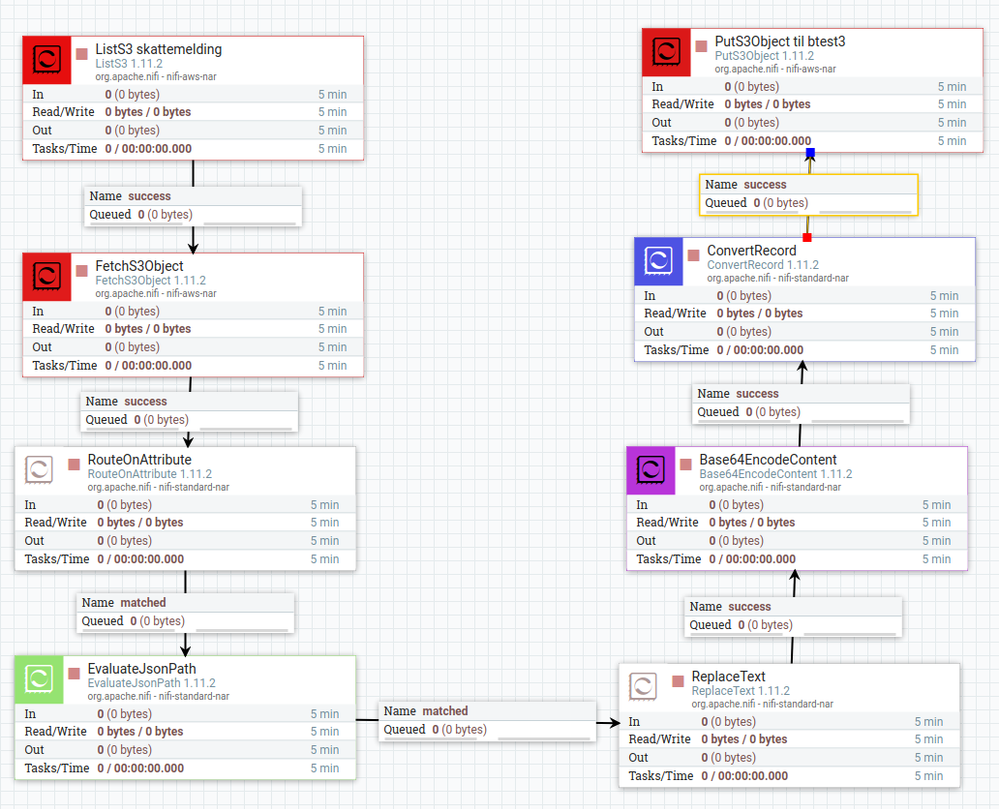Click the stopped status indicator beside ConvertRecord
The image size is (999, 809).
click(x=693, y=255)
